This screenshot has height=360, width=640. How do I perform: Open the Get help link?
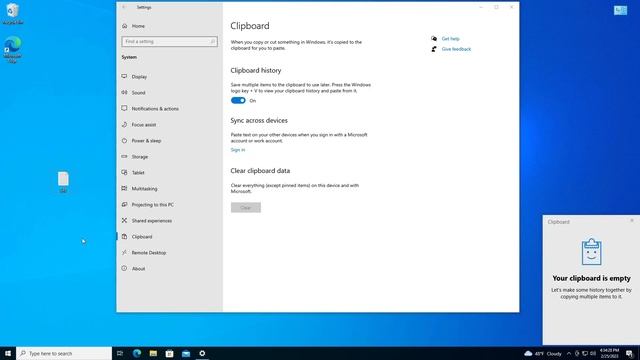(x=450, y=39)
